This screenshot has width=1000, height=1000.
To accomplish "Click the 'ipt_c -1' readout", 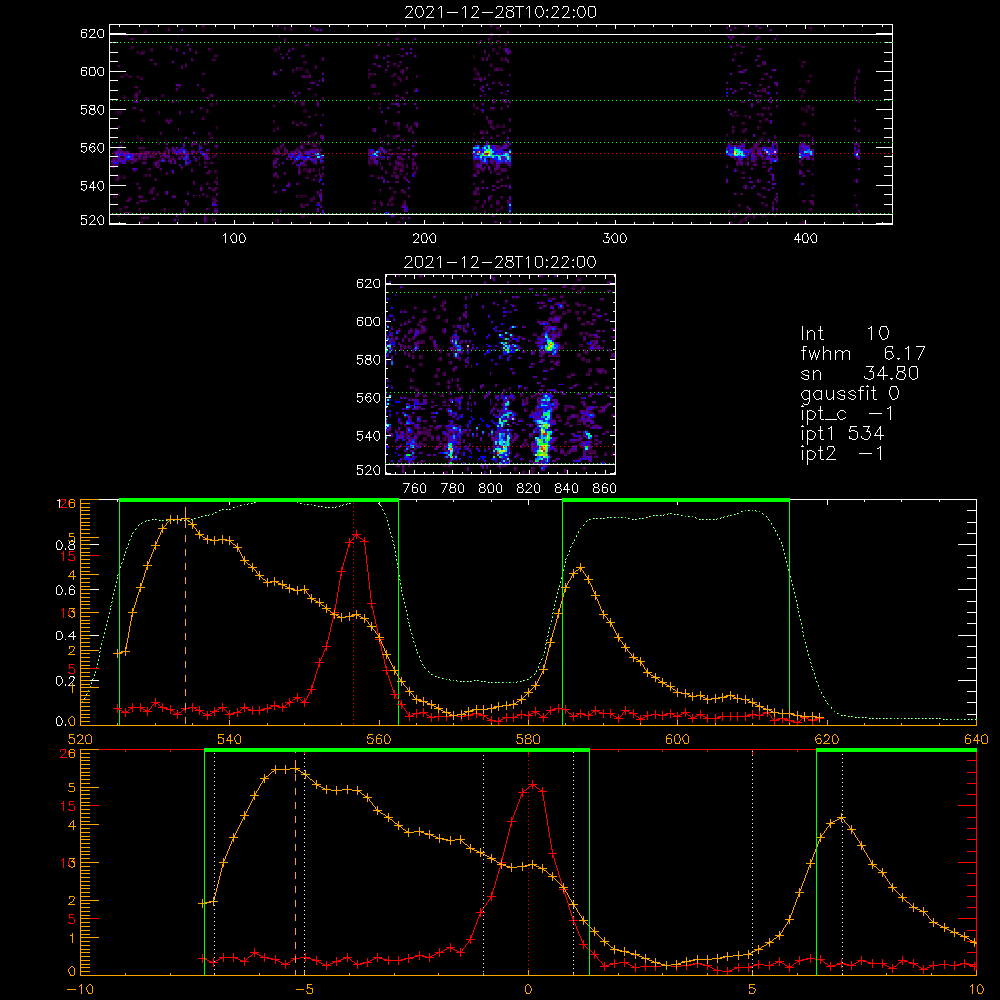I will point(847,414).
